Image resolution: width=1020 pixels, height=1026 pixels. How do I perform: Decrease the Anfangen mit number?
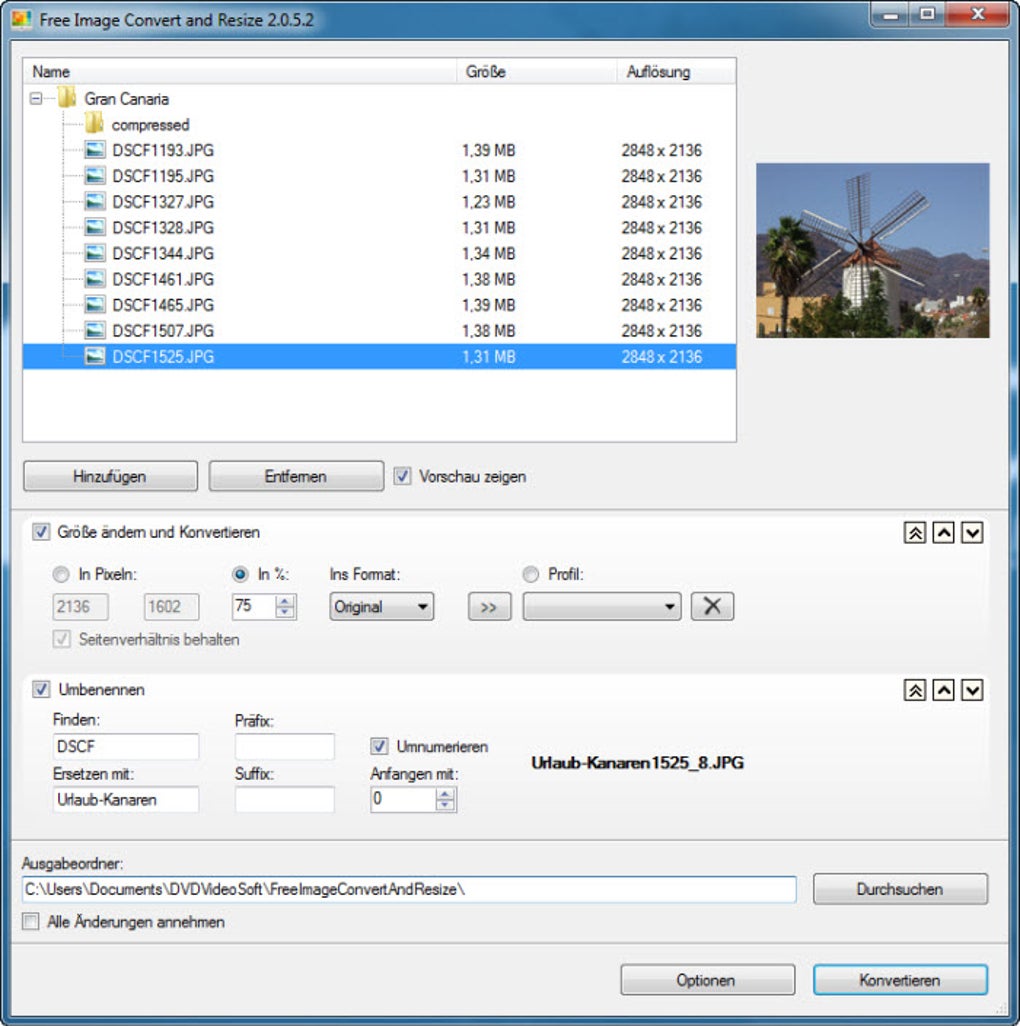point(445,805)
